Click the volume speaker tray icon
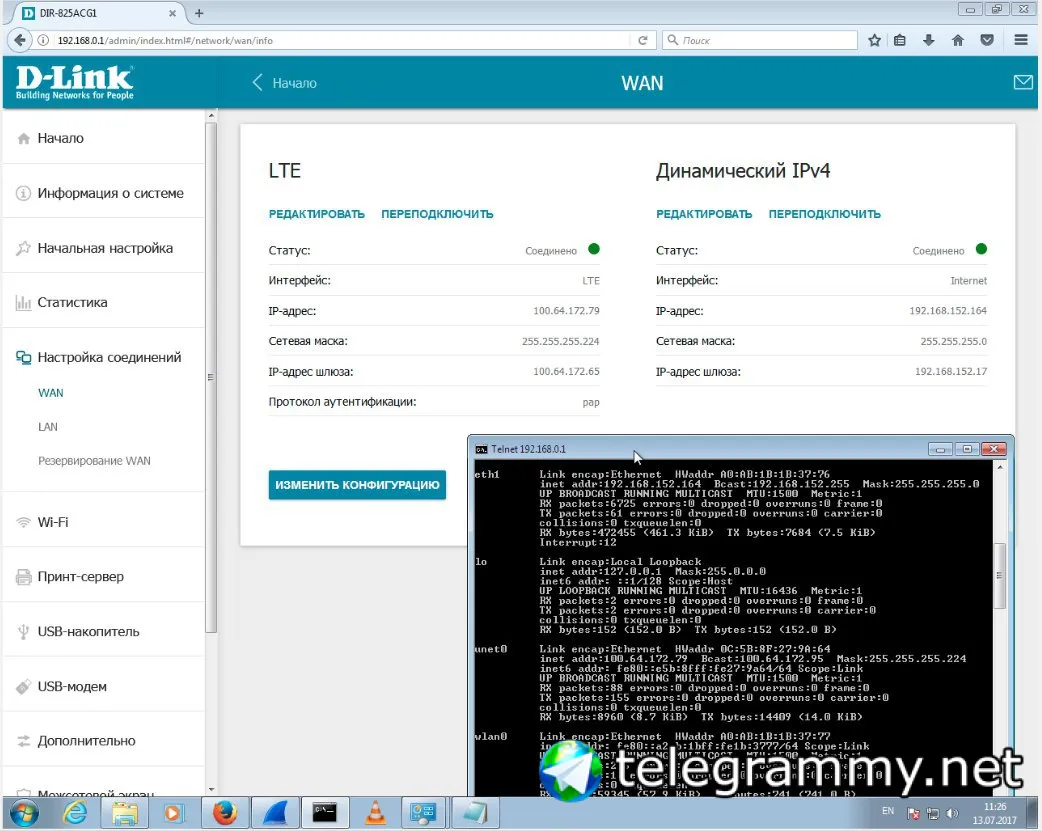The height and width of the screenshot is (831, 1042). pos(952,813)
